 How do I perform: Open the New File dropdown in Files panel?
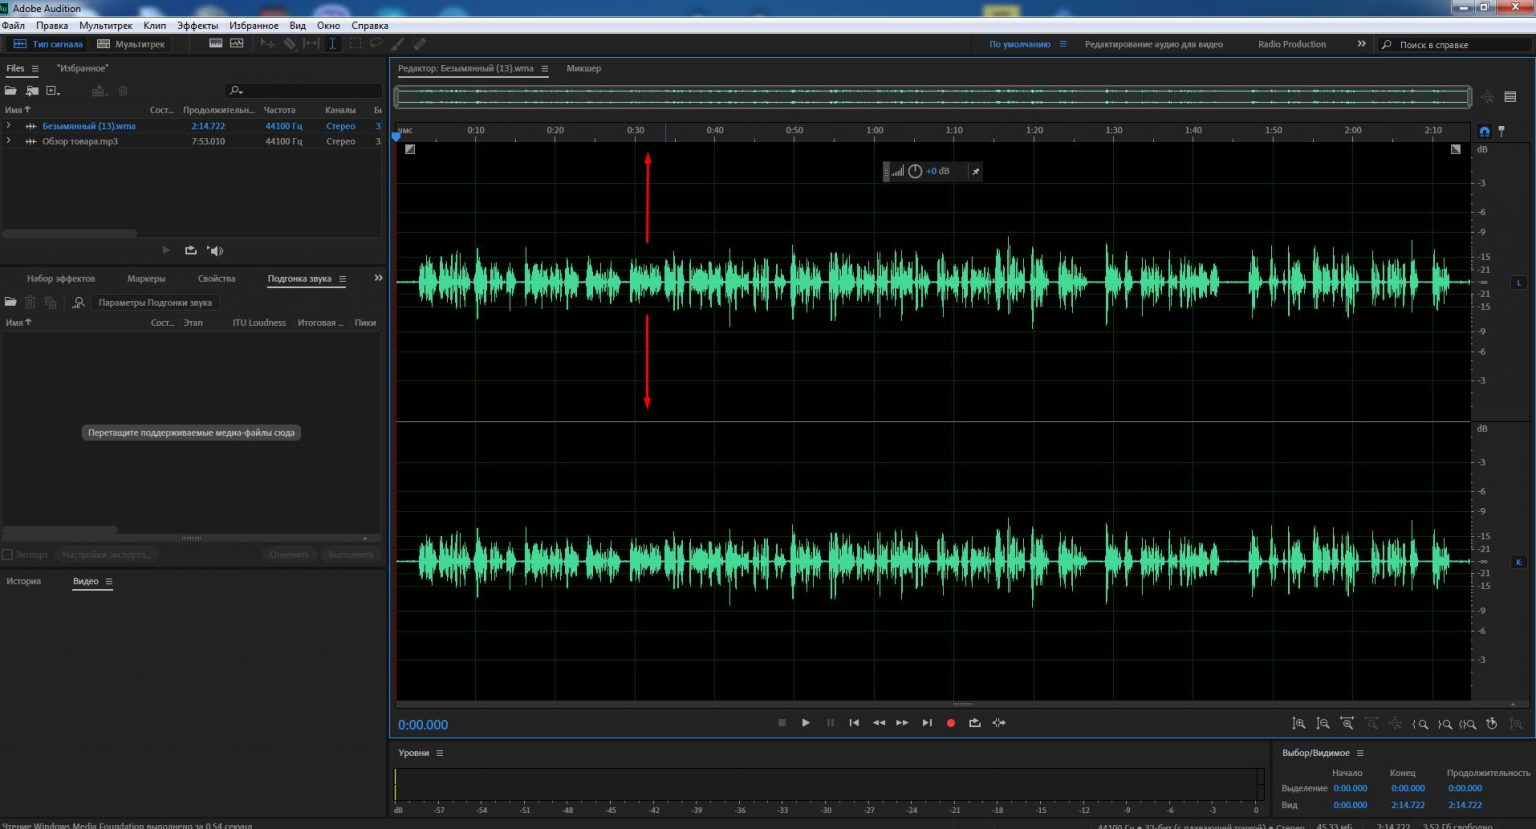pyautogui.click(x=54, y=91)
